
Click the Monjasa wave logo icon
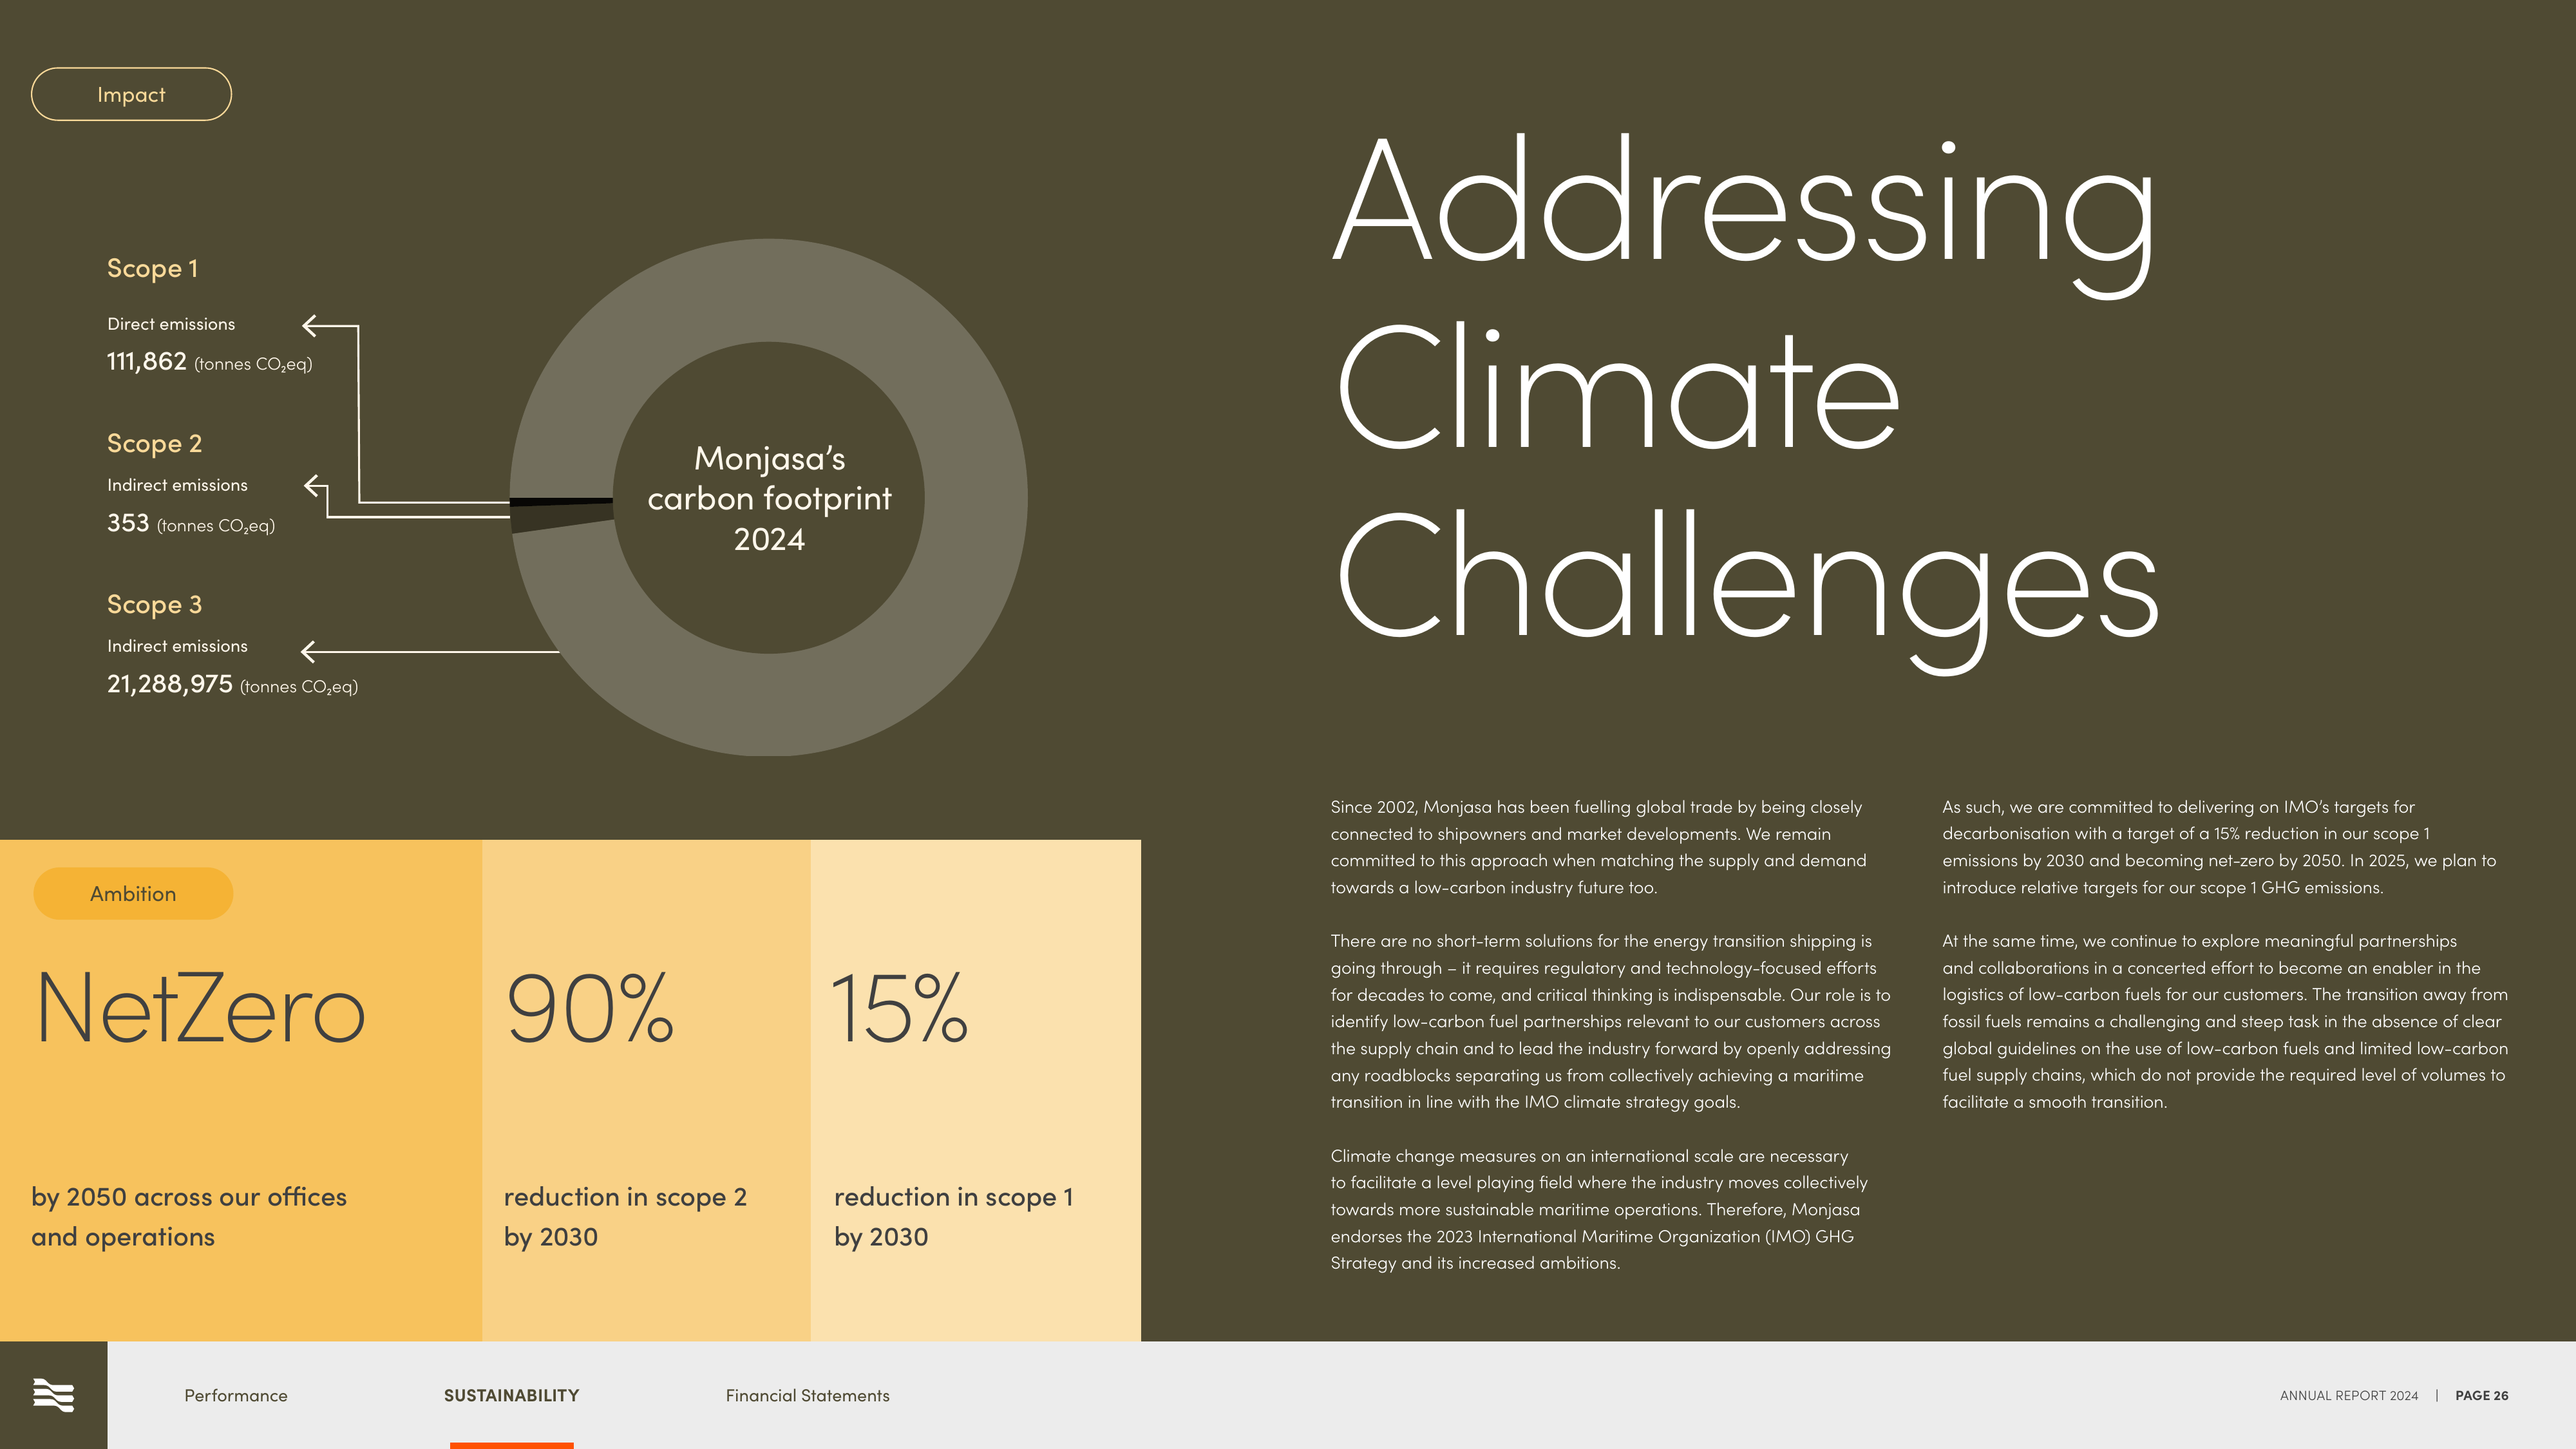coord(53,1395)
